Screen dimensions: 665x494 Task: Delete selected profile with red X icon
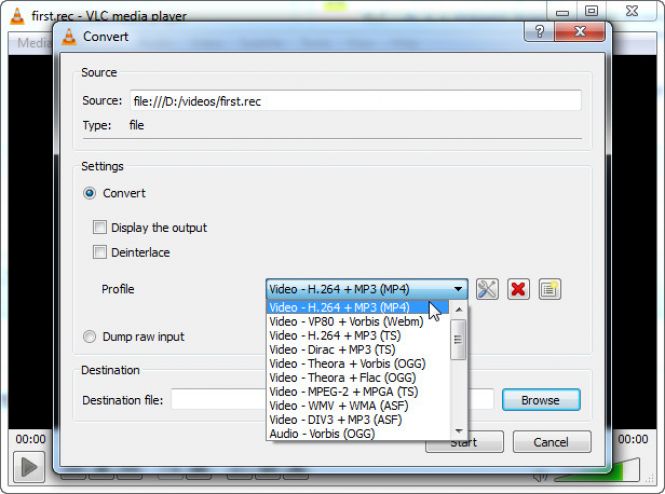[518, 290]
